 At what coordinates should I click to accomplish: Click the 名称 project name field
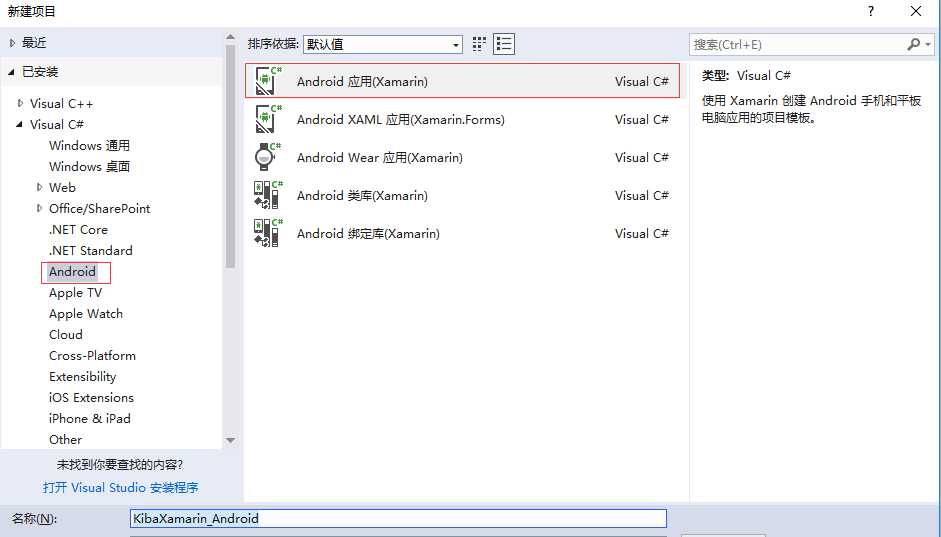[398, 518]
